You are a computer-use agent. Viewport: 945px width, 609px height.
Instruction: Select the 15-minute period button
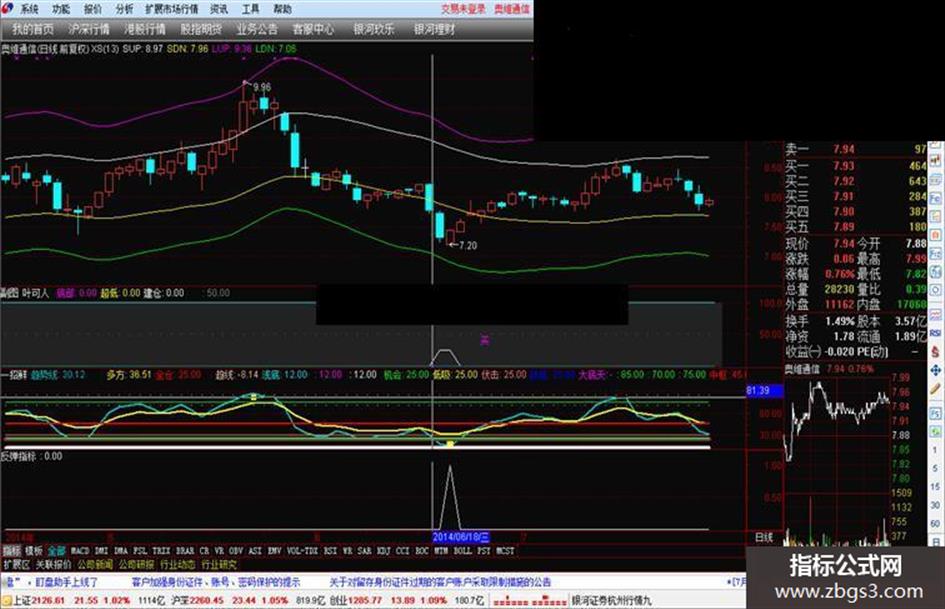(x=935, y=487)
